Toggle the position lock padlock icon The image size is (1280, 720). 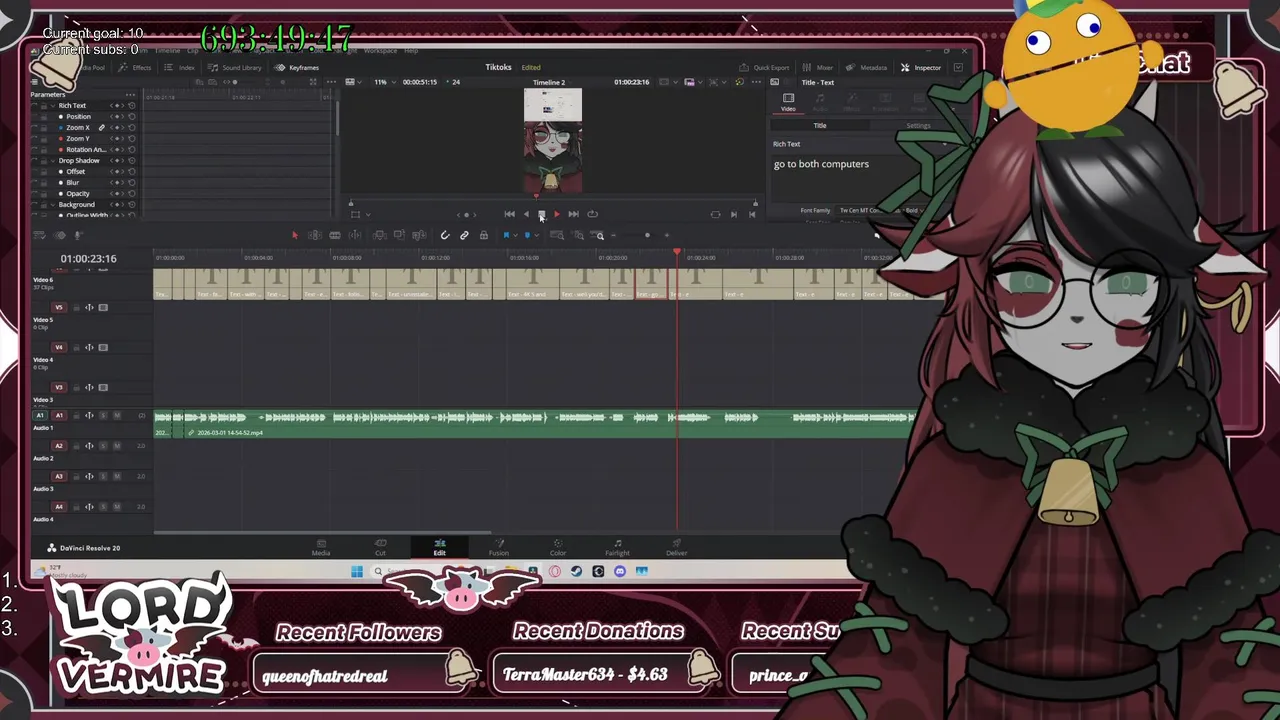pos(484,235)
